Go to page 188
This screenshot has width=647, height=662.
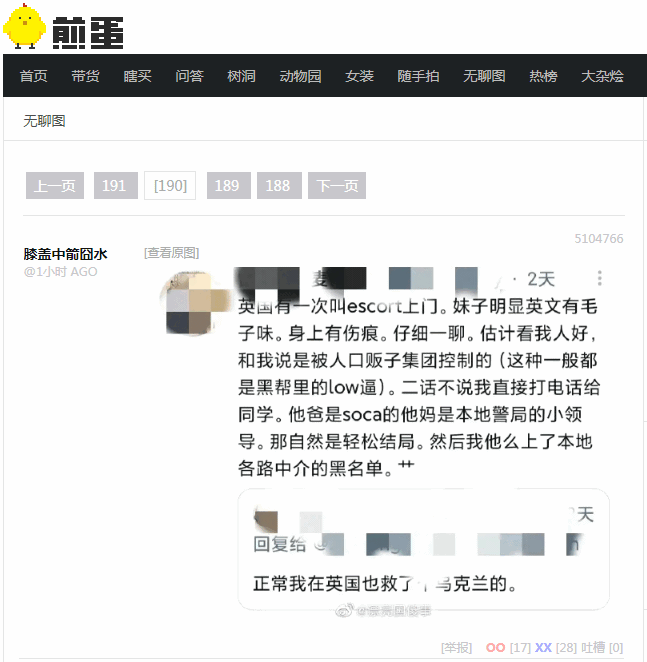click(x=279, y=185)
